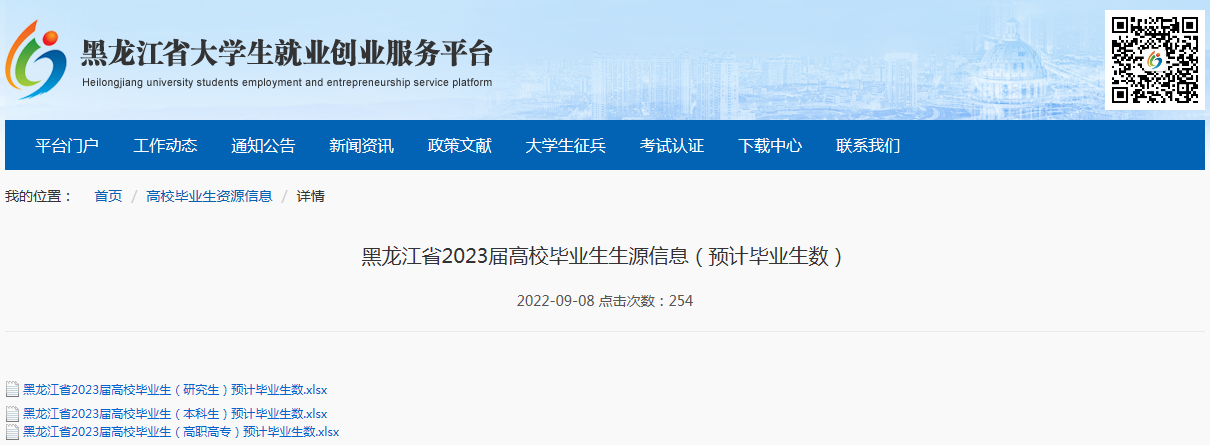This screenshot has width=1210, height=445.
Task: Click the platform's colorful swirl logo
Action: click(x=37, y=59)
